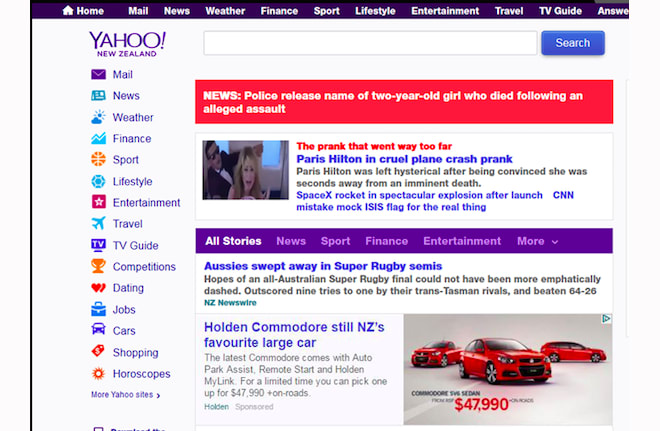Screen dimensions: 660x431
Task: Click the Home house icon in top bar
Action: [x=68, y=11]
